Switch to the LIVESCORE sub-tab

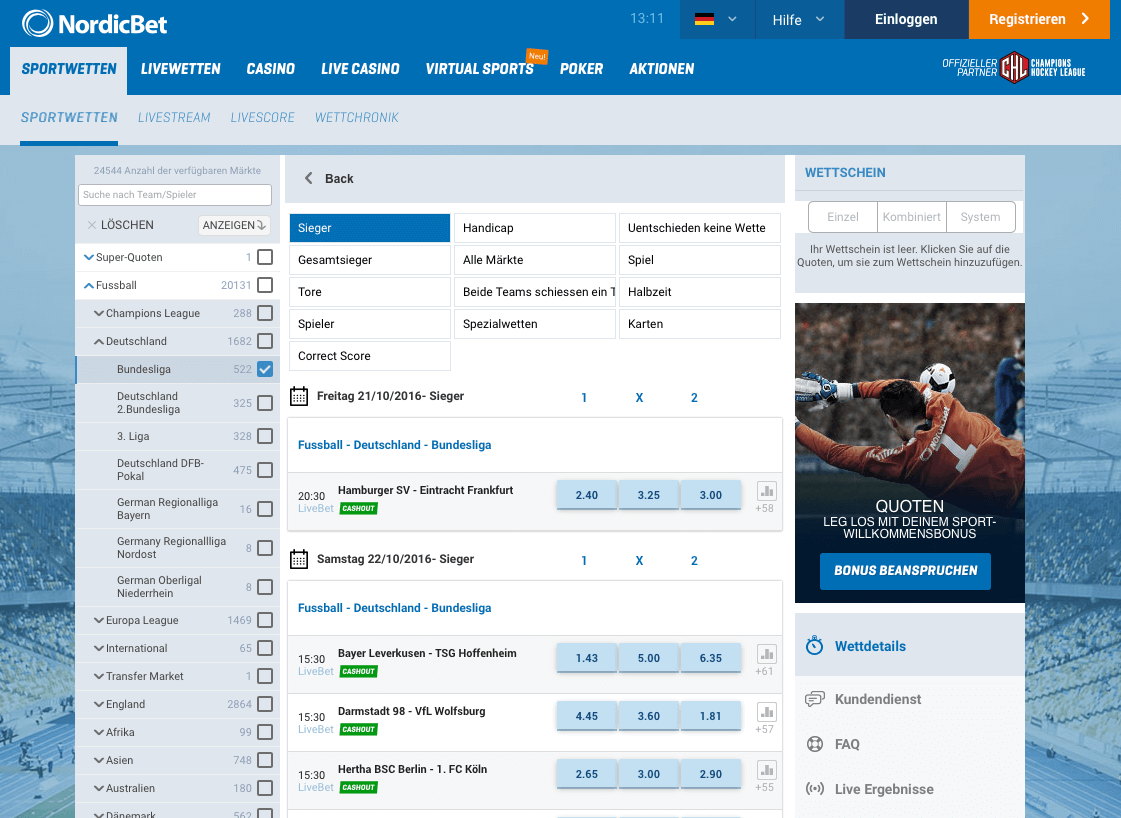pyautogui.click(x=262, y=117)
